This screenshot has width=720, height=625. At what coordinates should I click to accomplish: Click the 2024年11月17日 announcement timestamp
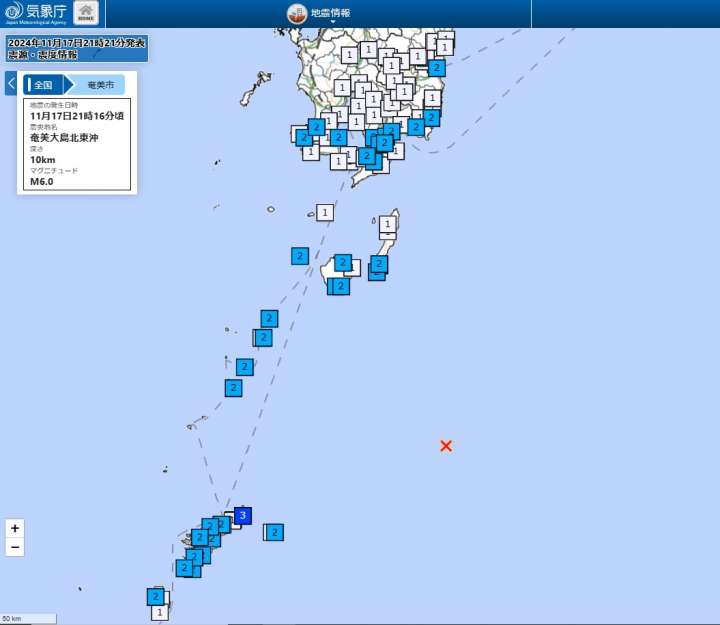click(x=77, y=43)
